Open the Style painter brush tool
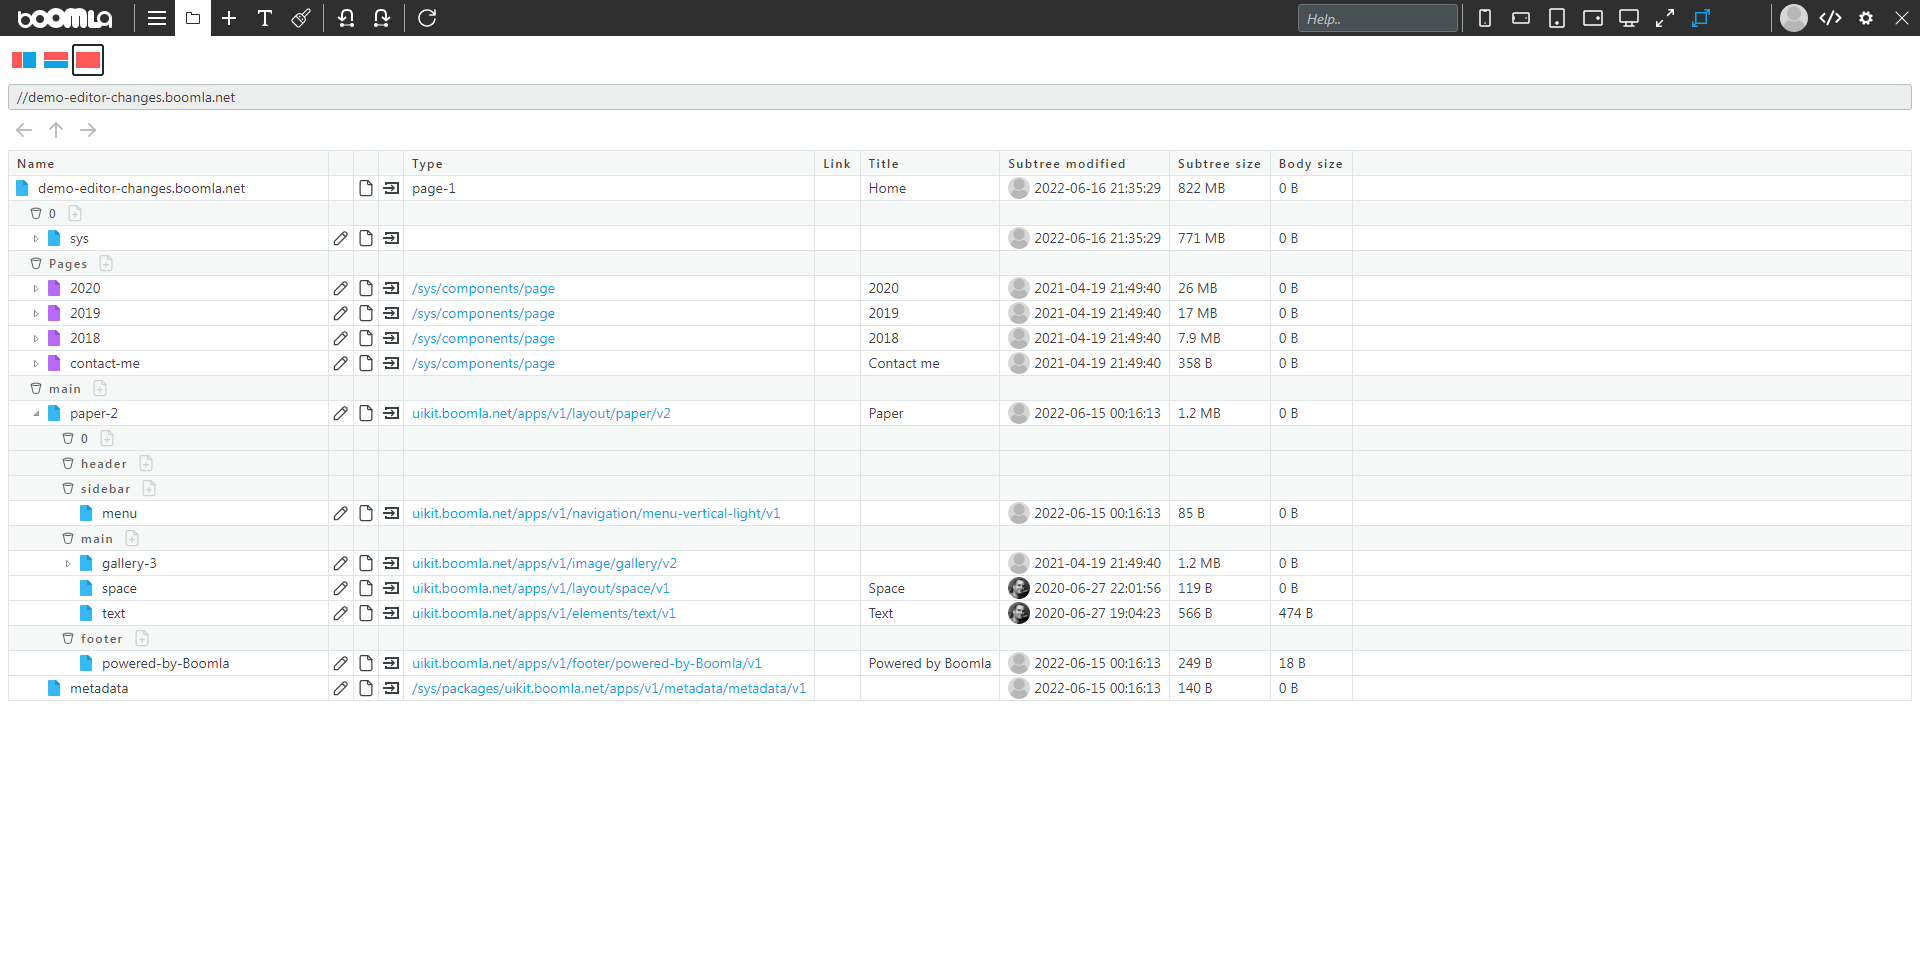 [301, 18]
